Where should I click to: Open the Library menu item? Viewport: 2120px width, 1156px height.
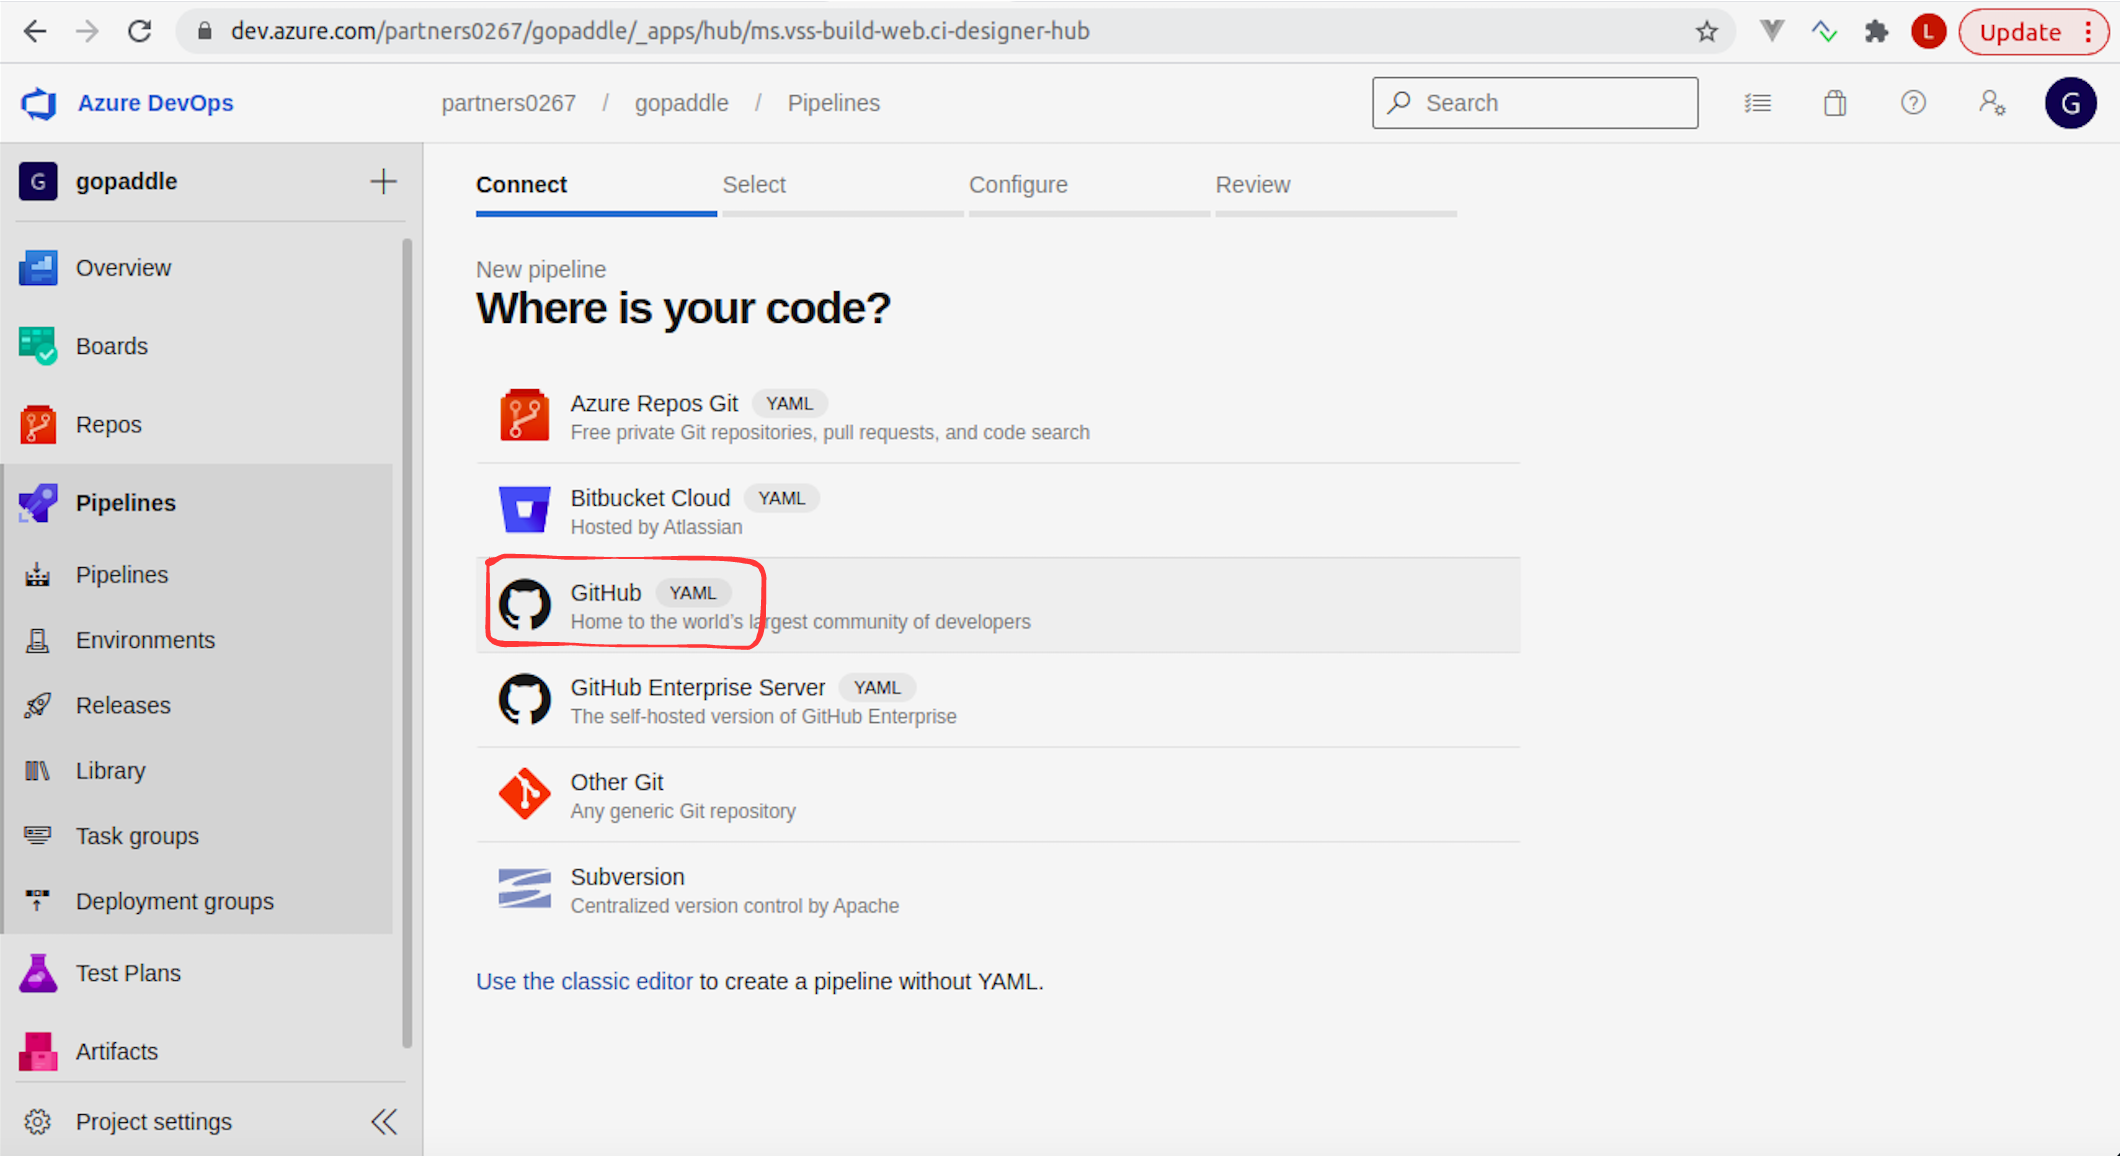pyautogui.click(x=198, y=771)
